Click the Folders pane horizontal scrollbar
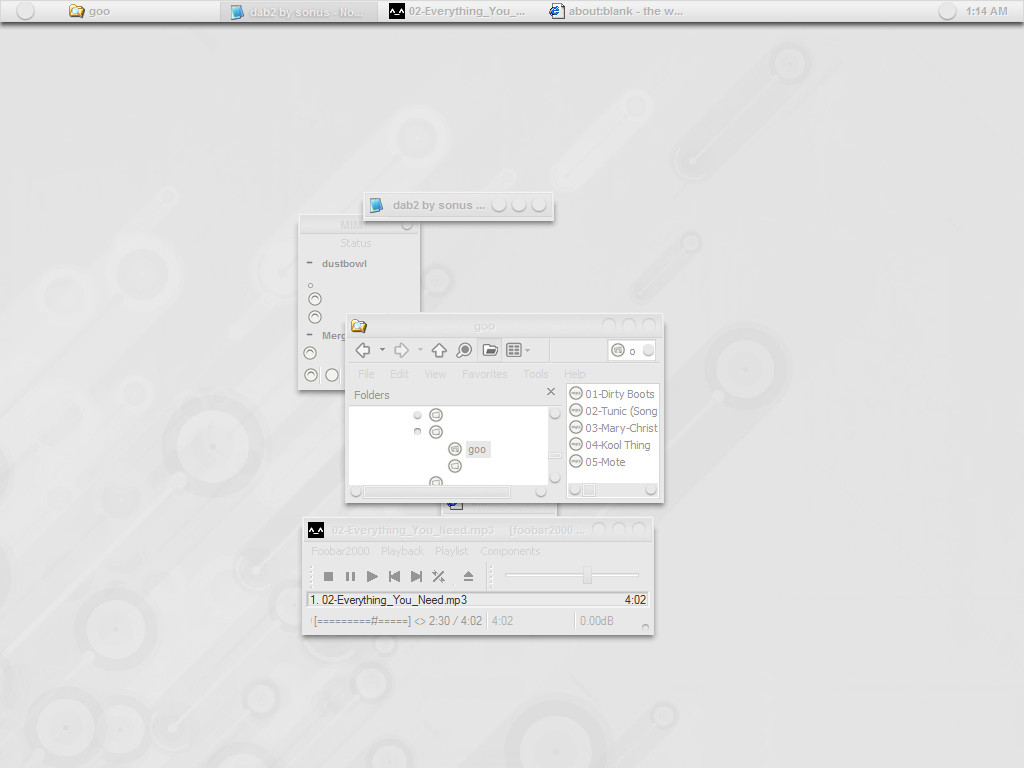Screen dimensions: 1024x768 (x=436, y=492)
